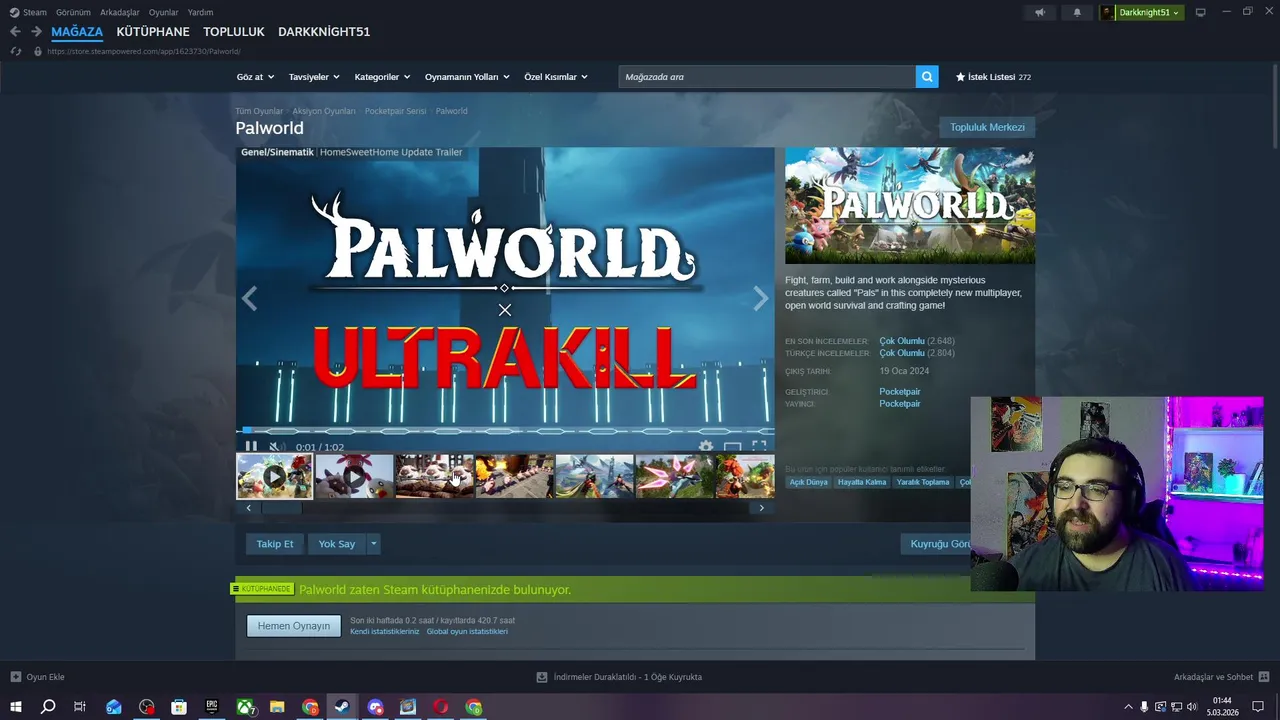Open Global oyun istatistikleri link

click(x=467, y=632)
